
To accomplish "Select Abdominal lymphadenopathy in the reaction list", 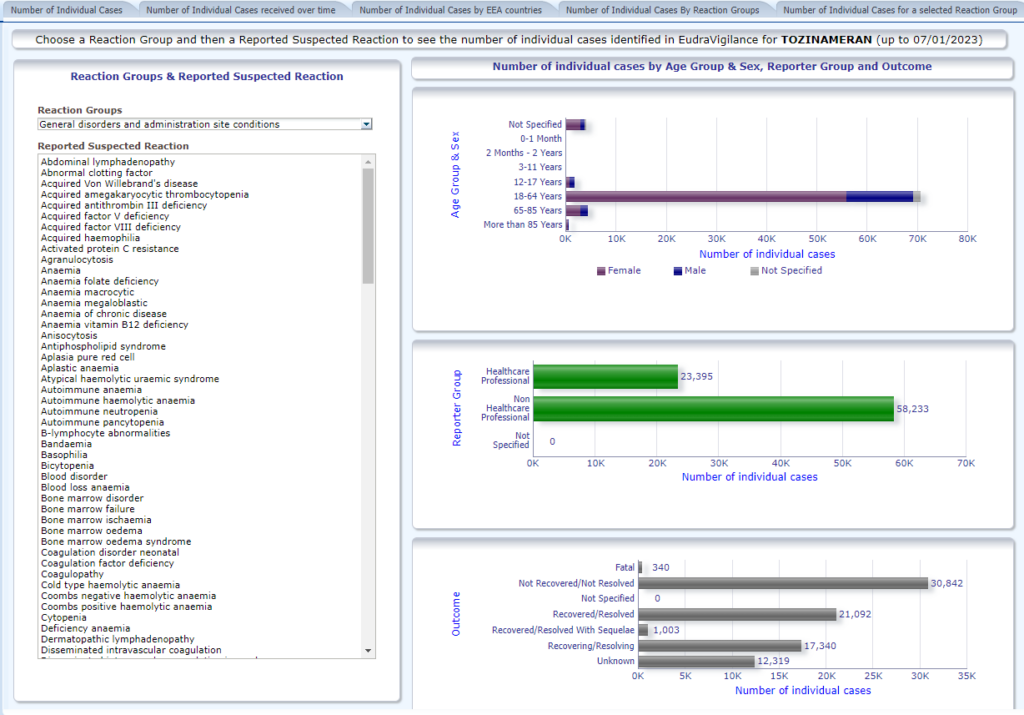I will (108, 162).
